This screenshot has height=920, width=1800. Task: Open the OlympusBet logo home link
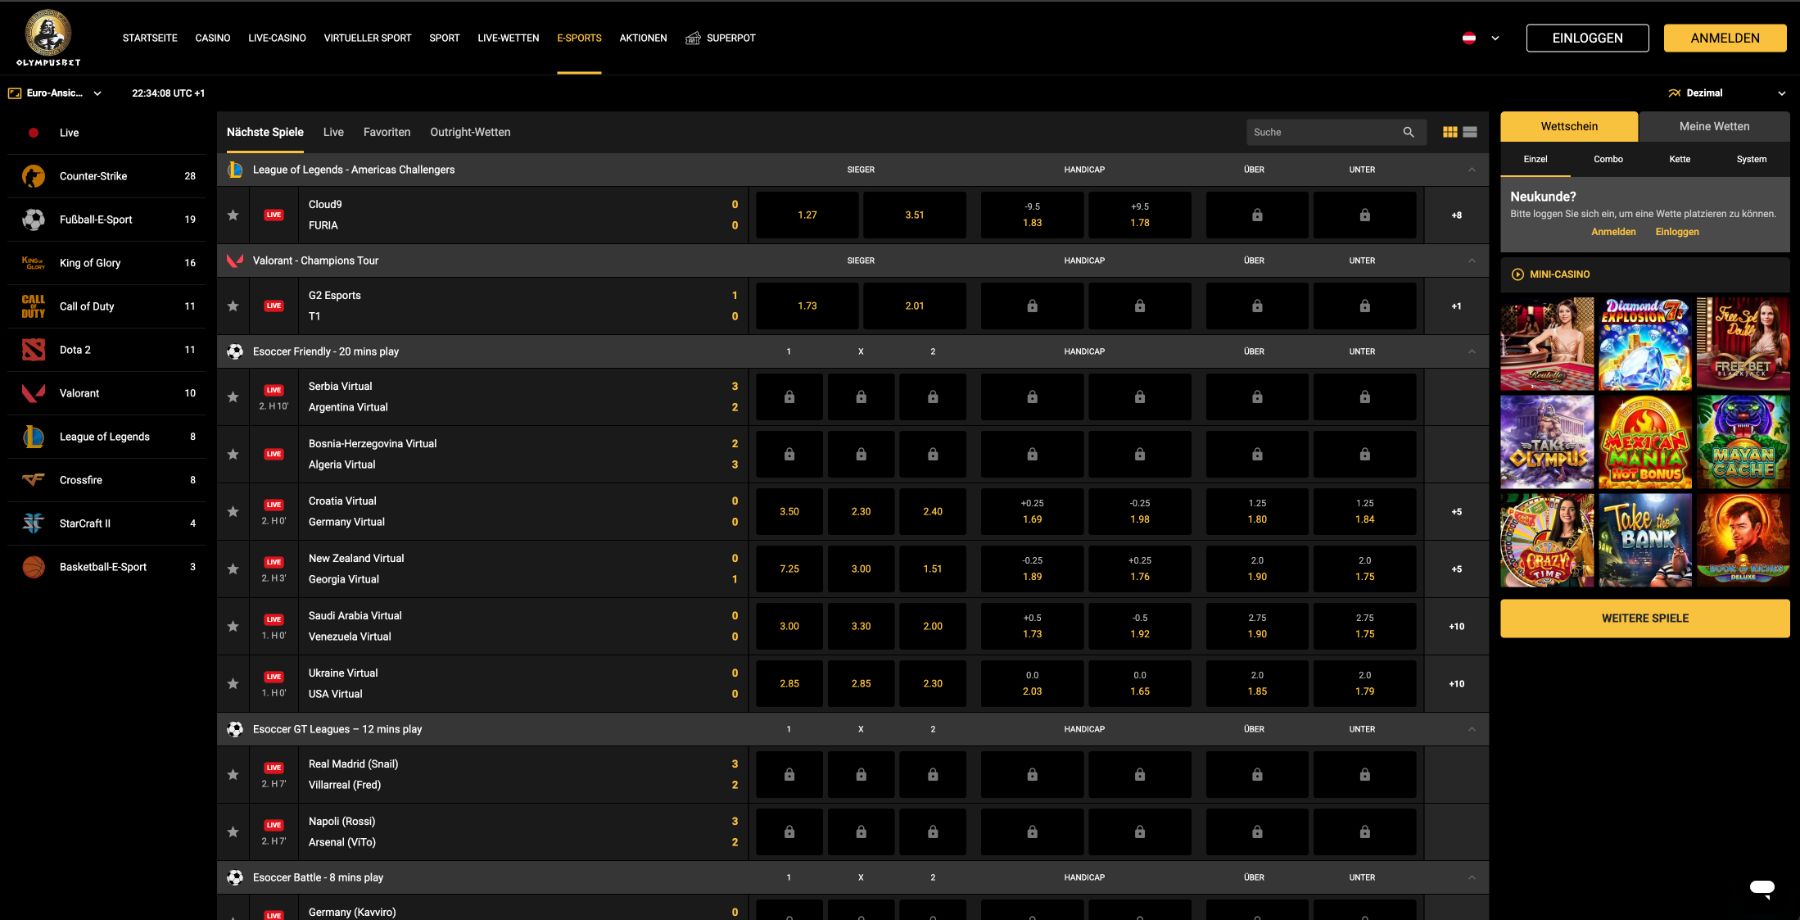coord(48,38)
